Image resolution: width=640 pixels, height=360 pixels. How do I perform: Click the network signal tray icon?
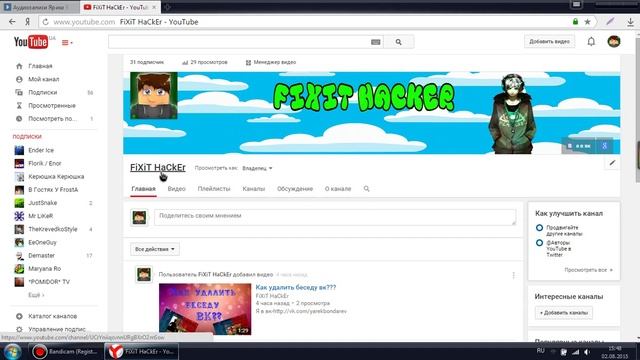tap(576, 352)
